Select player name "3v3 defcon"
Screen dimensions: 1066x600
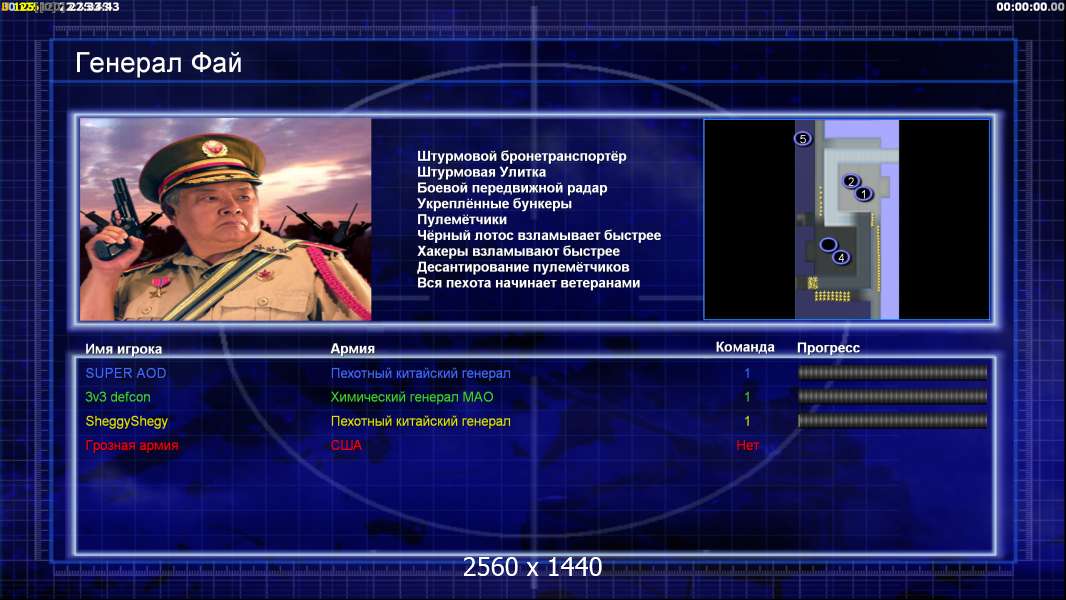(x=118, y=397)
